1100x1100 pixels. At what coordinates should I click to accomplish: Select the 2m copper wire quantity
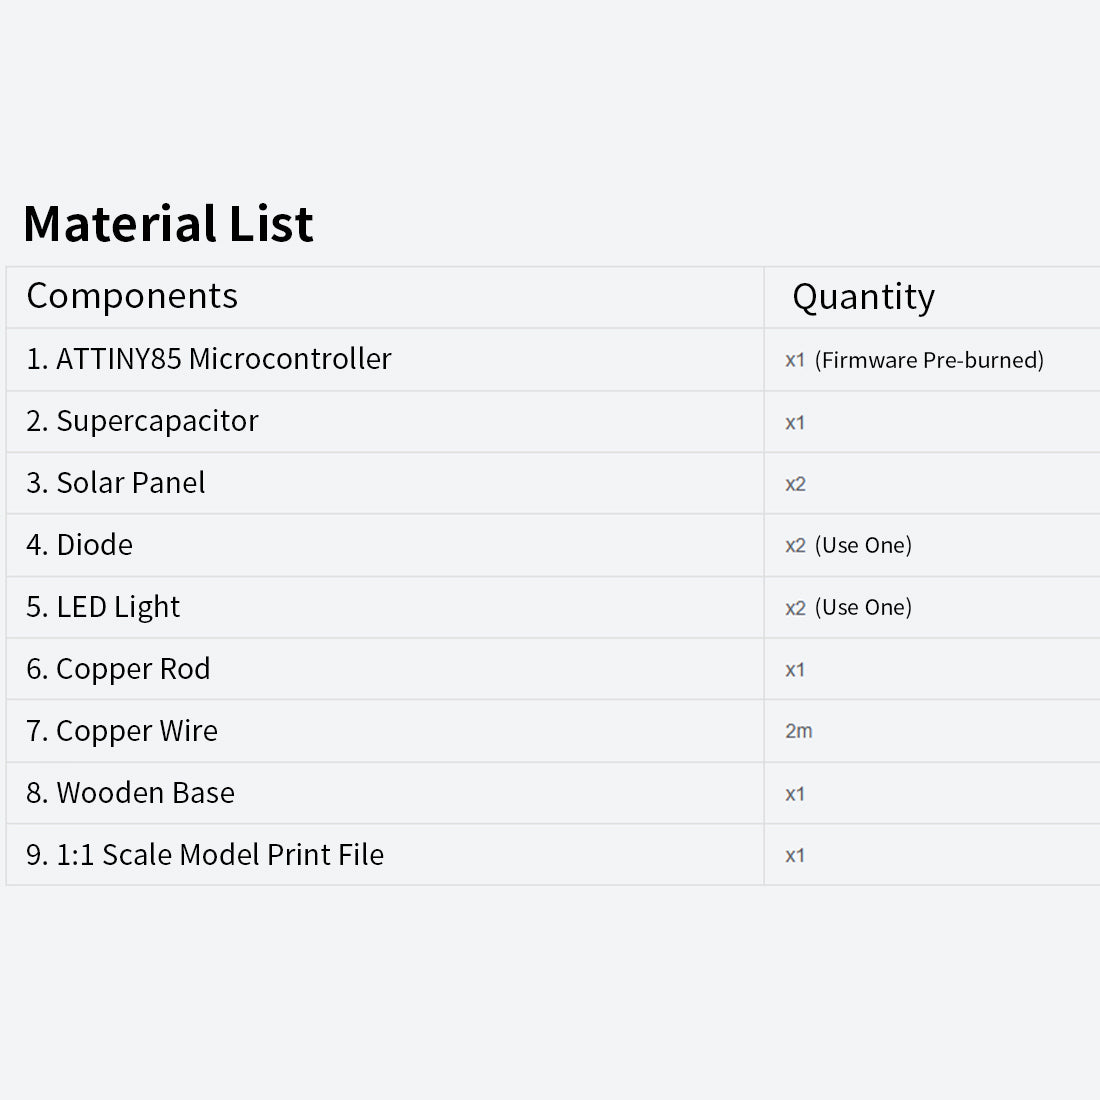(798, 731)
